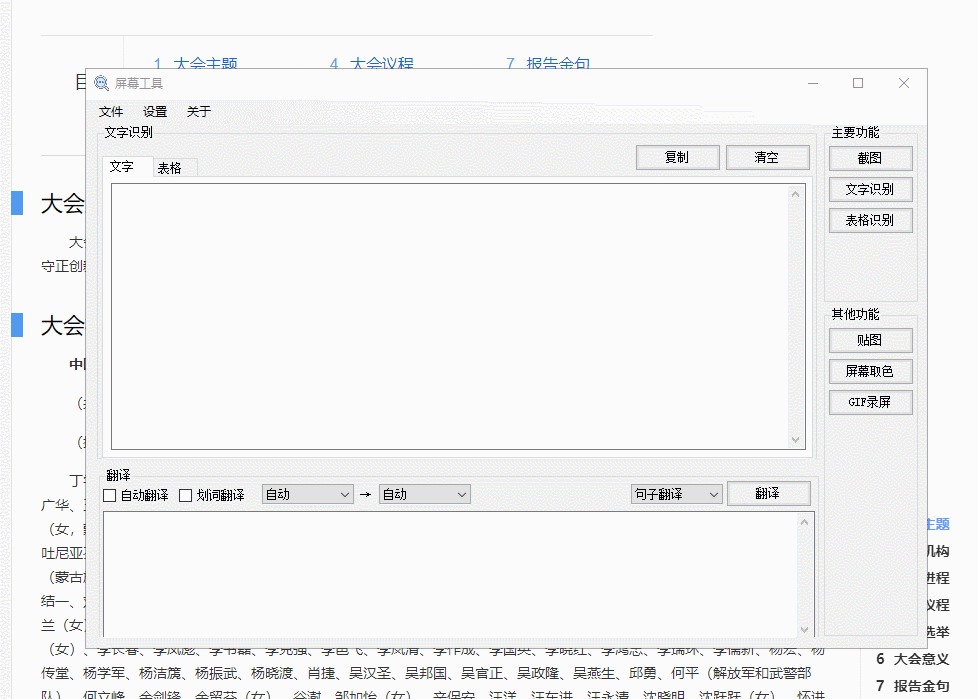978x699 pixels.
Task: Open the 关于 menu
Action: [199, 112]
